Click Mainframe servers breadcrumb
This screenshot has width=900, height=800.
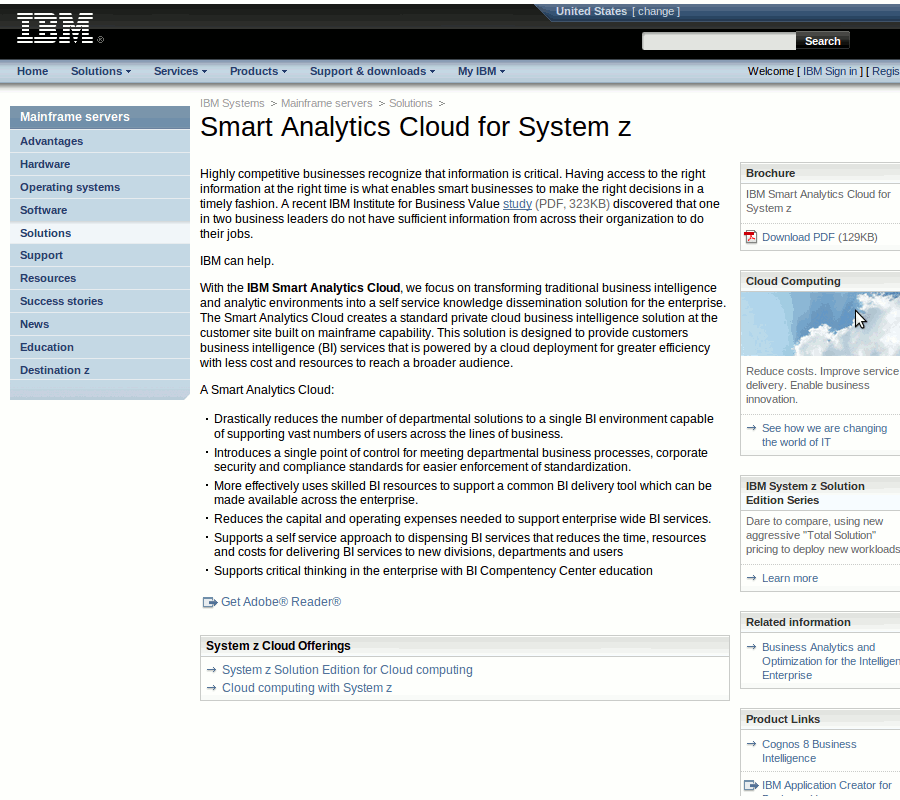pos(326,103)
